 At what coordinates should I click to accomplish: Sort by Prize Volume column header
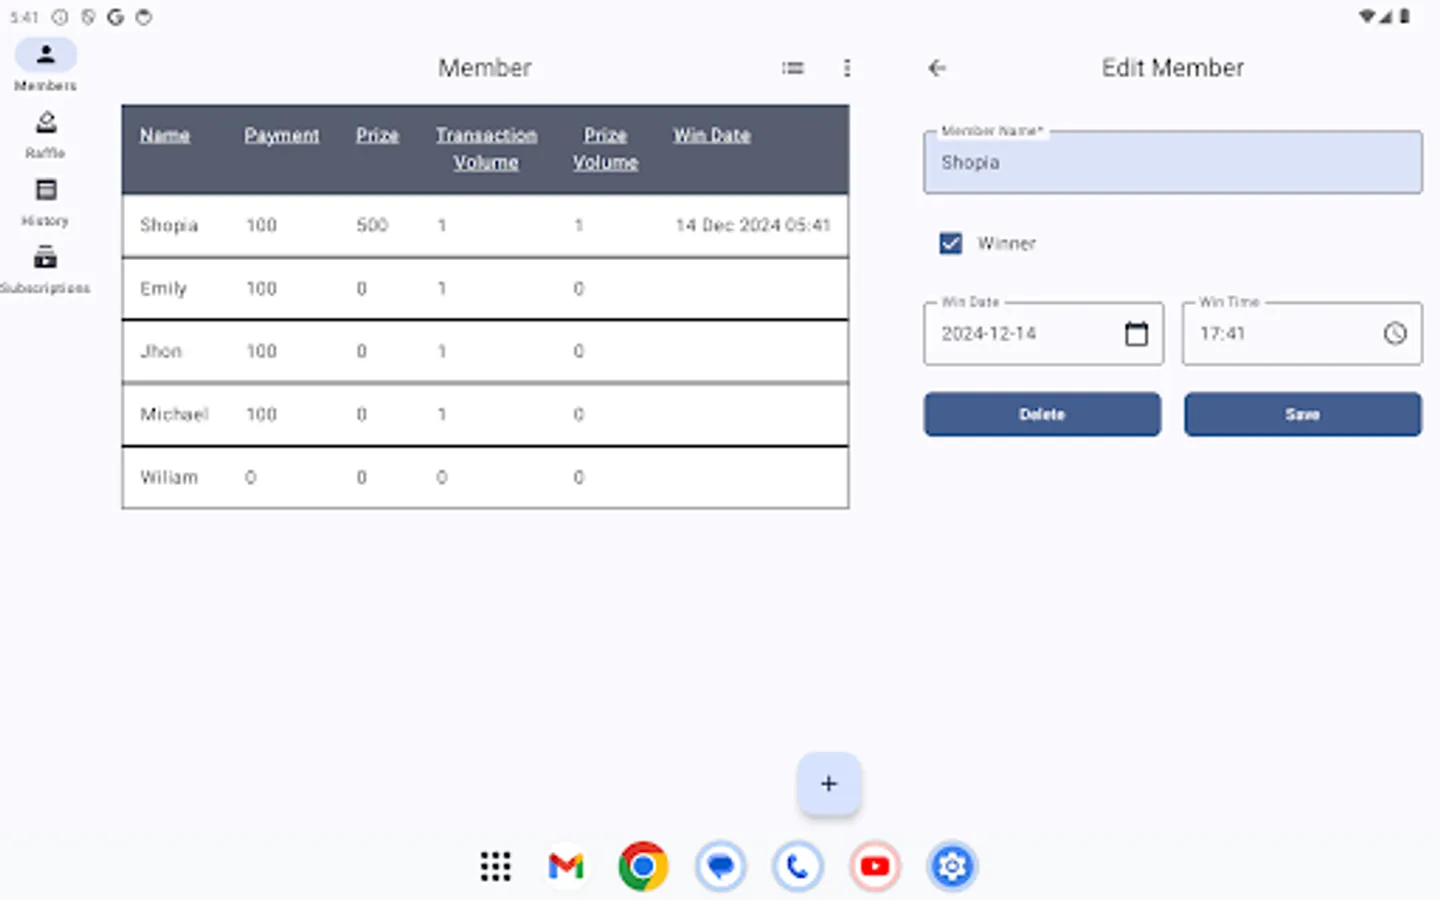click(605, 148)
